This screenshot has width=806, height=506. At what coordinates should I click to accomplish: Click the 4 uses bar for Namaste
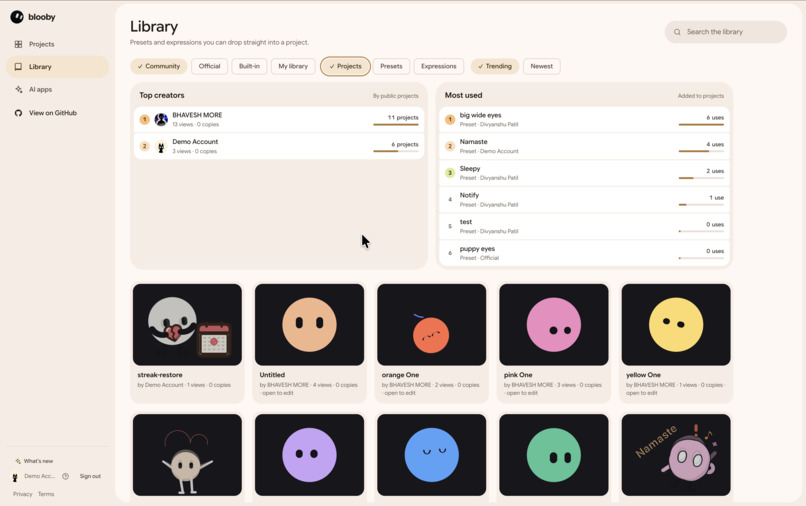(701, 151)
